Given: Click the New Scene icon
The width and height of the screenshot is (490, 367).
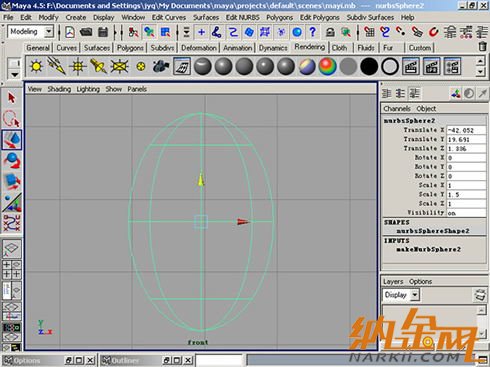Looking at the screenshot, I should pyautogui.click(x=70, y=32).
